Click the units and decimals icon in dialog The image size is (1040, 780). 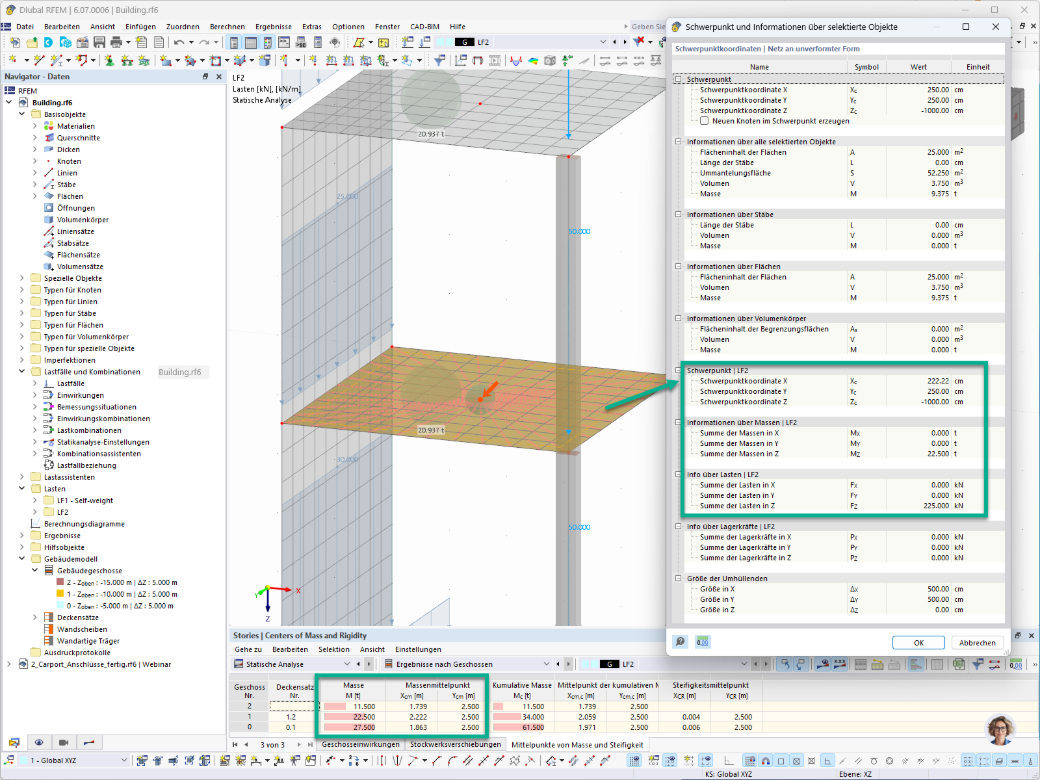(x=702, y=641)
